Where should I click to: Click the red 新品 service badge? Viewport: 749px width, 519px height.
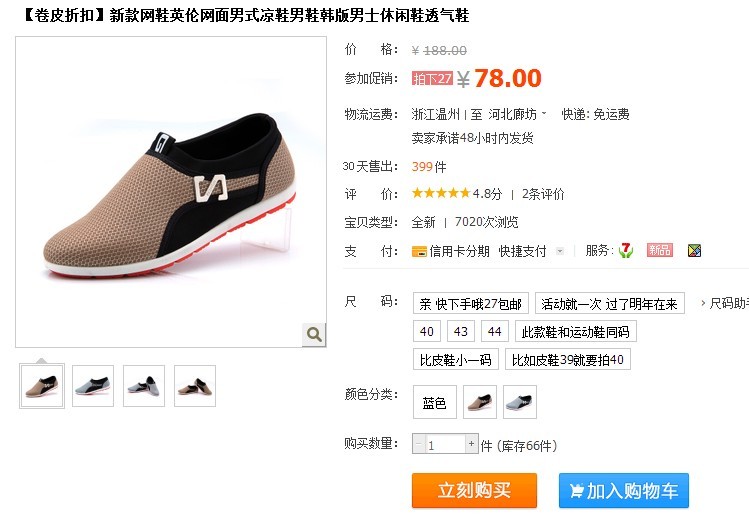click(x=660, y=250)
